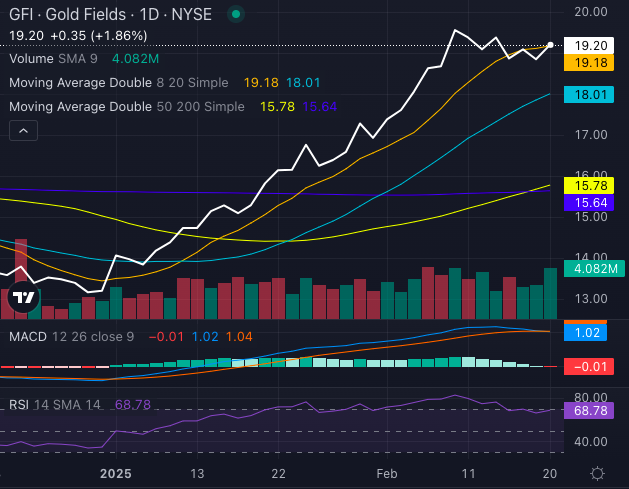Click the 19.20 current price tag

click(589, 45)
